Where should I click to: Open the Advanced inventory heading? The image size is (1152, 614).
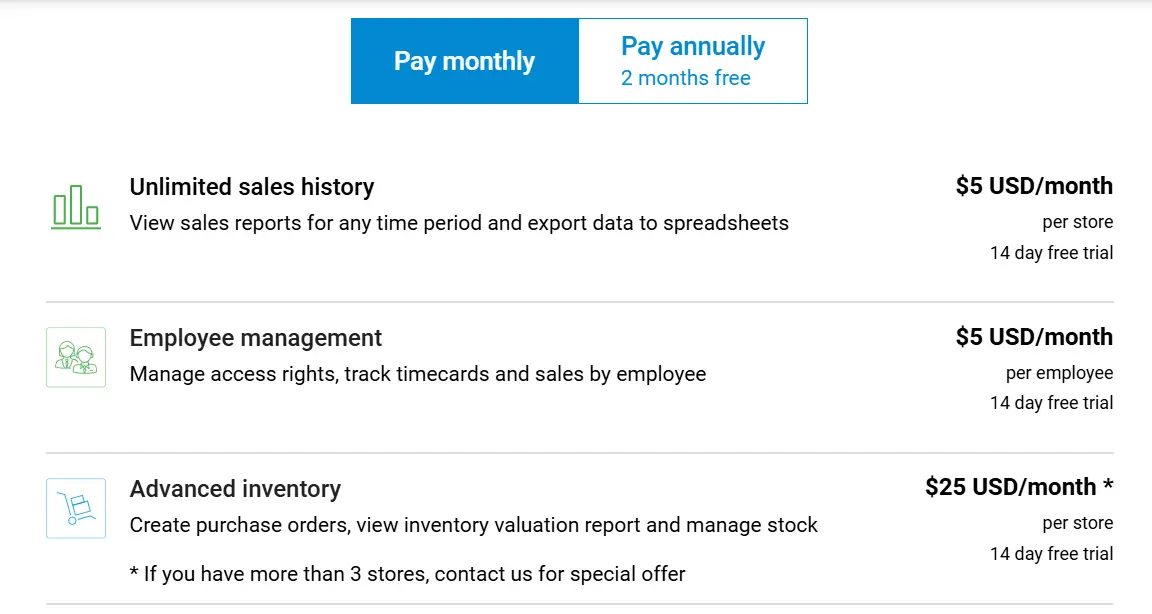point(235,489)
